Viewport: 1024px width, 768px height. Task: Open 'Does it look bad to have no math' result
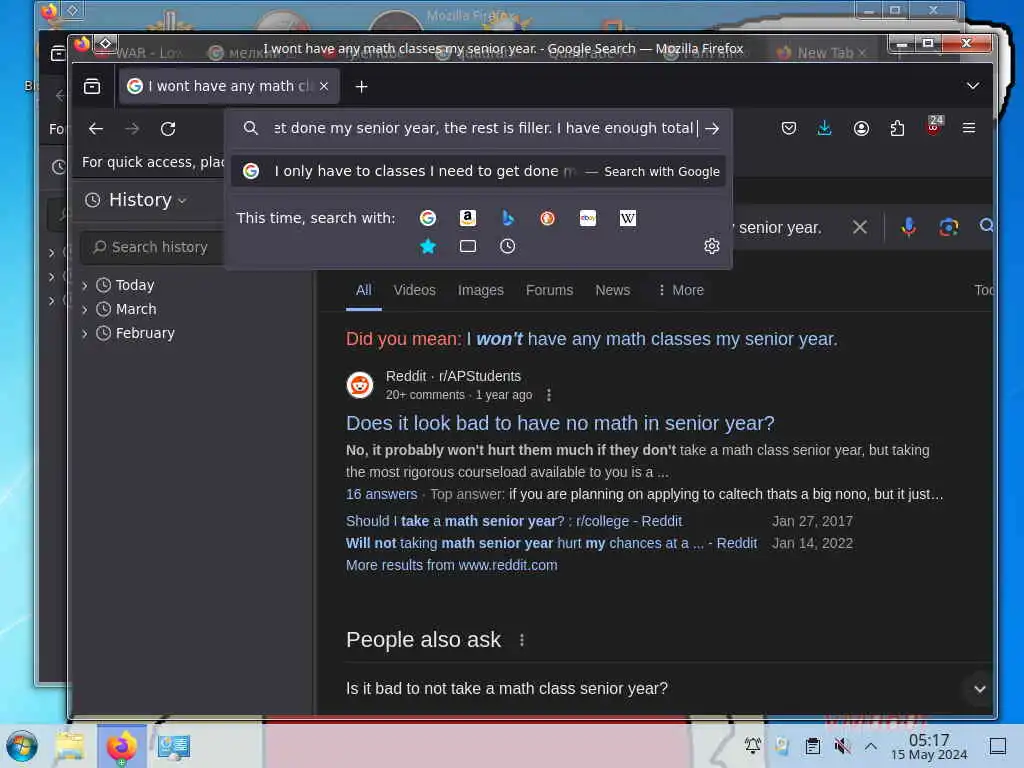pos(560,423)
